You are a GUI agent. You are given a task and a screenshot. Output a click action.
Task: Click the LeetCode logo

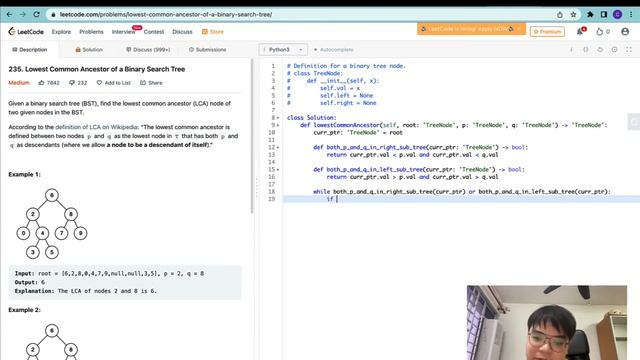(x=26, y=31)
